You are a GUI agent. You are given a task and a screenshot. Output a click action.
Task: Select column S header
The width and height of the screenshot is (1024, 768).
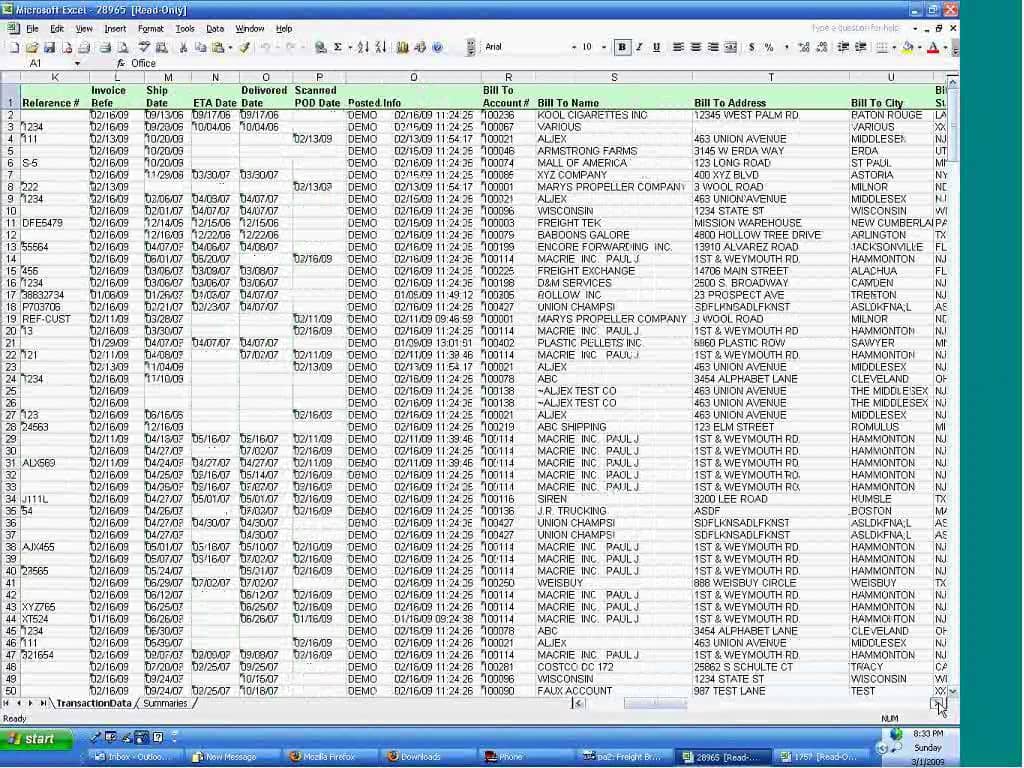click(x=614, y=77)
